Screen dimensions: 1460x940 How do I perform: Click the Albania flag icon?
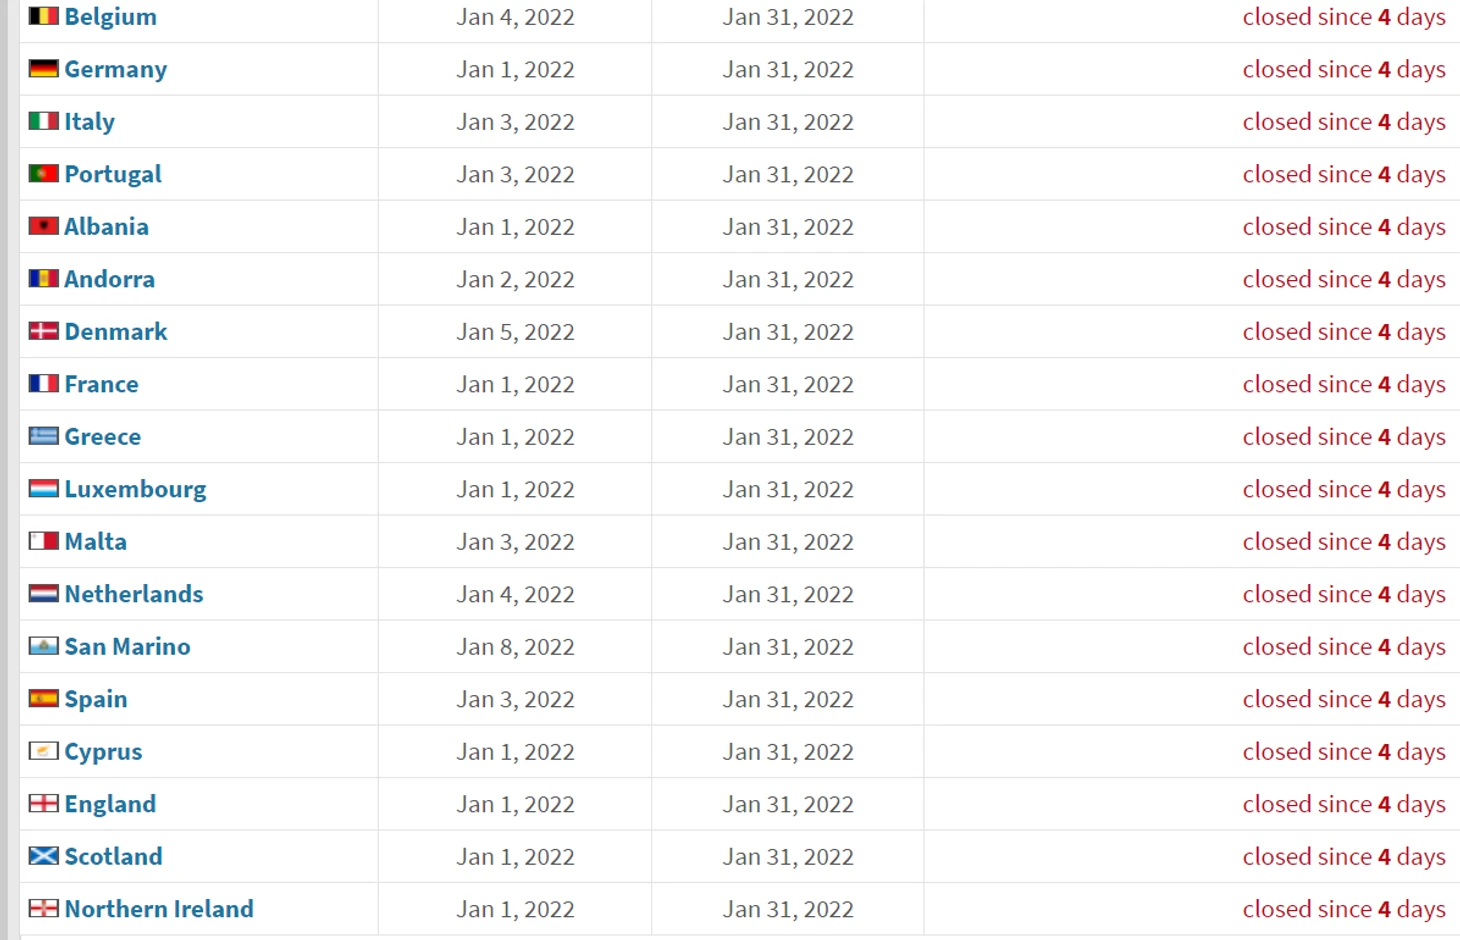44,226
